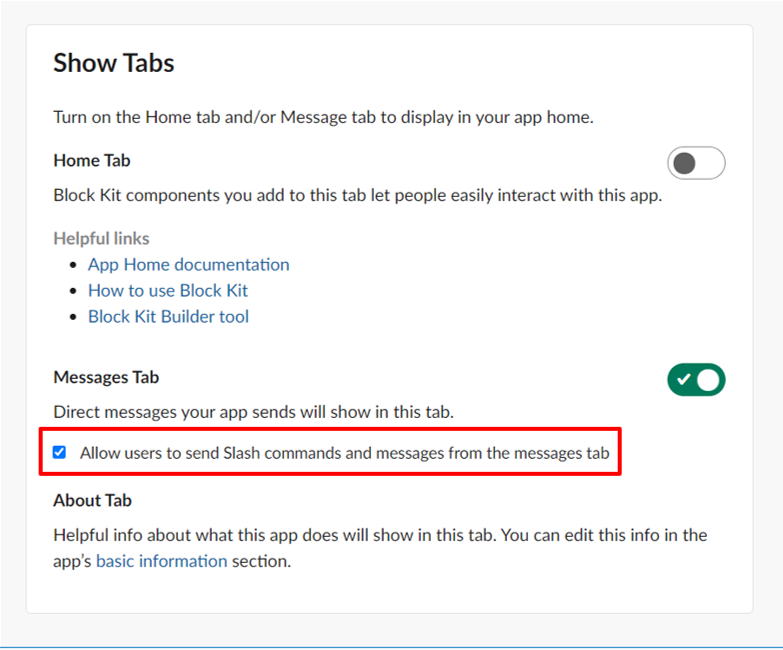Screen dimensions: 783x650
Task: Uncheck the Slash commands and messages checkbox
Action: coord(60,453)
